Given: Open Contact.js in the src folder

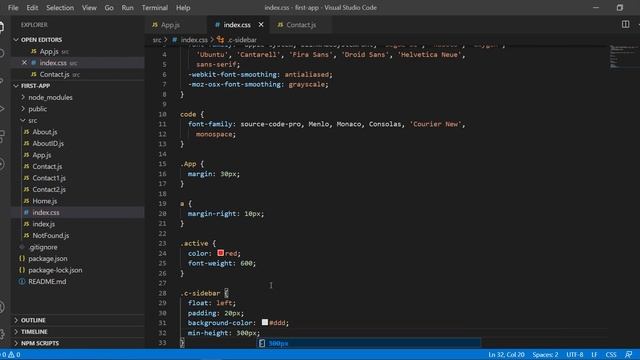Looking at the screenshot, I should click(47, 167).
